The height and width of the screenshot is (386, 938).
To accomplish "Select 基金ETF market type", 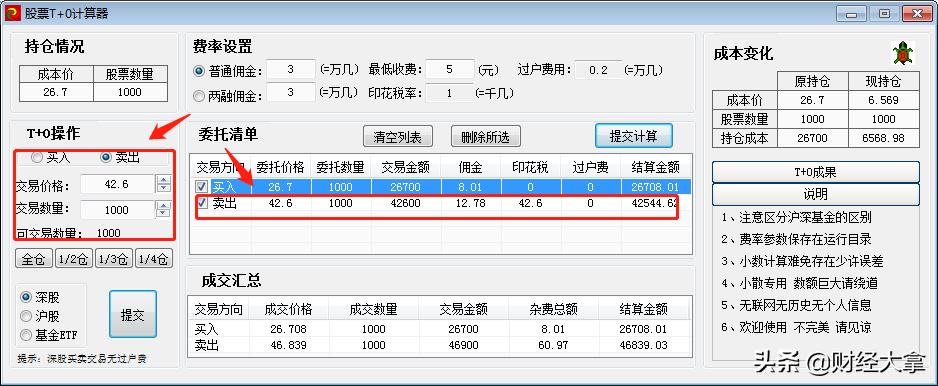I will 26,335.
